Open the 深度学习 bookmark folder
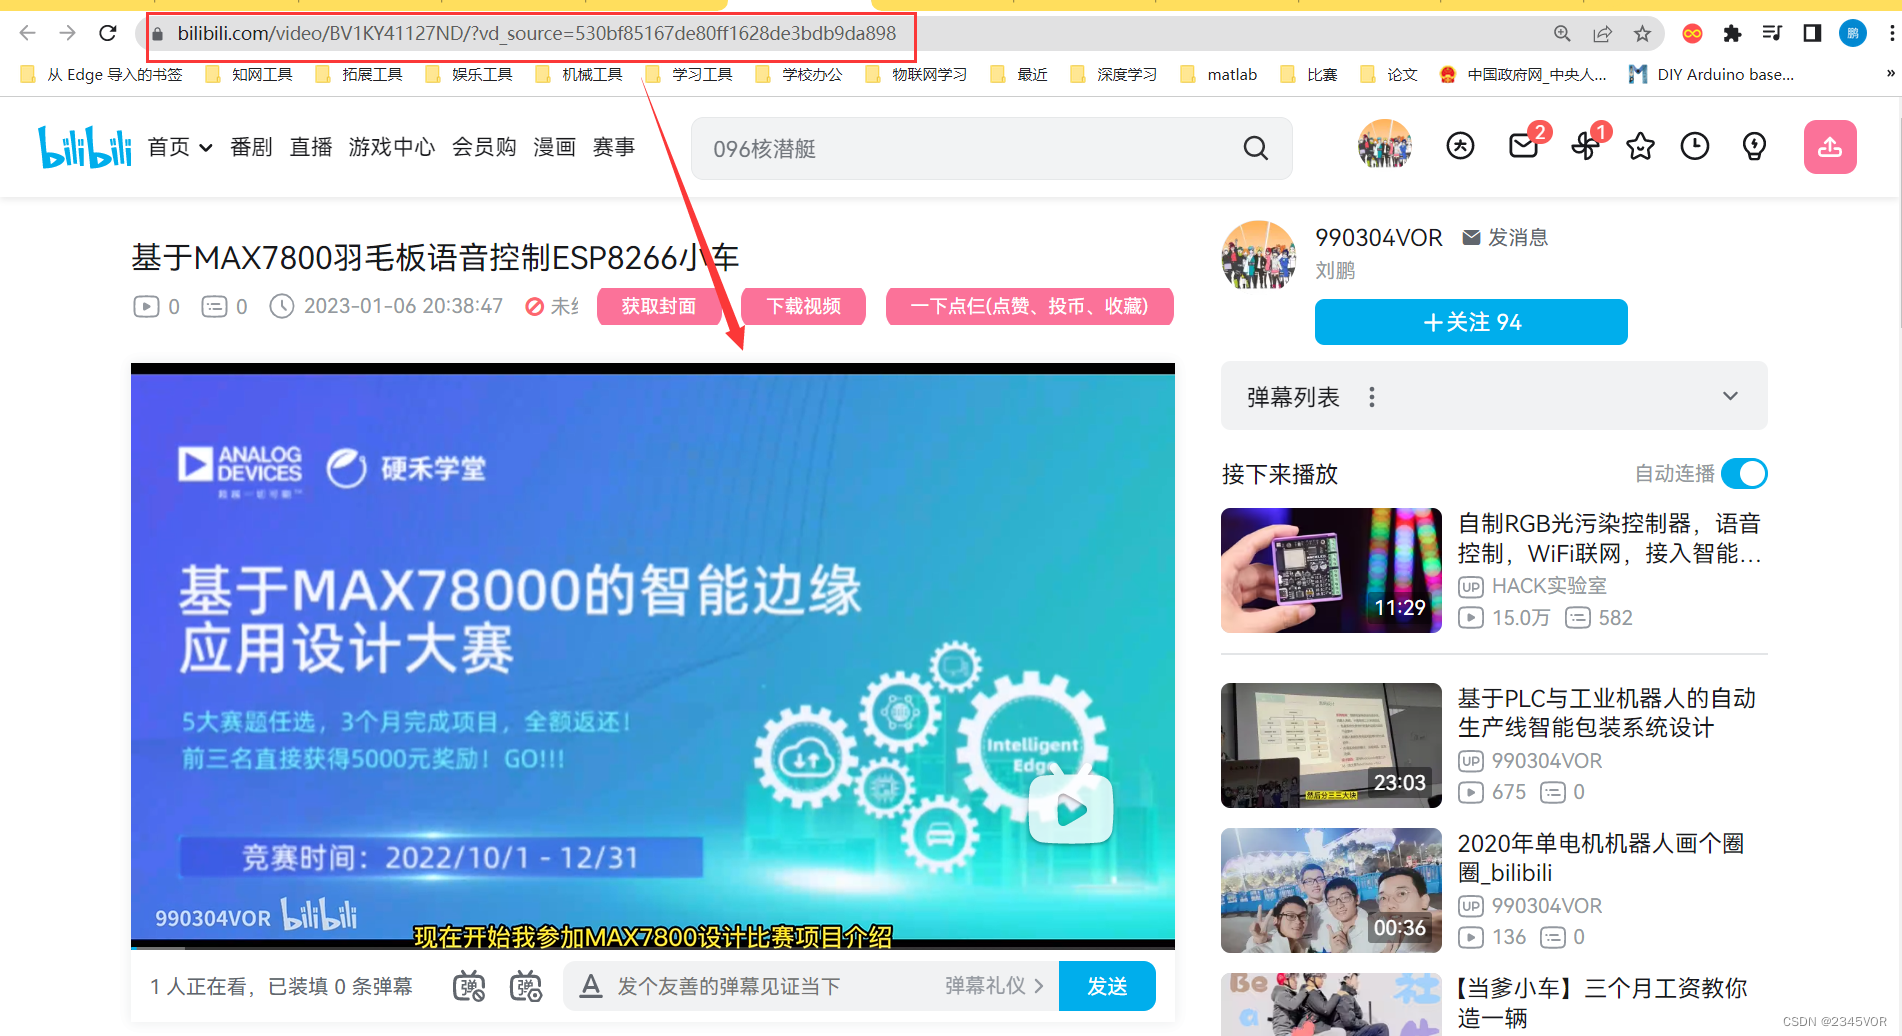The image size is (1902, 1036). point(1114,74)
